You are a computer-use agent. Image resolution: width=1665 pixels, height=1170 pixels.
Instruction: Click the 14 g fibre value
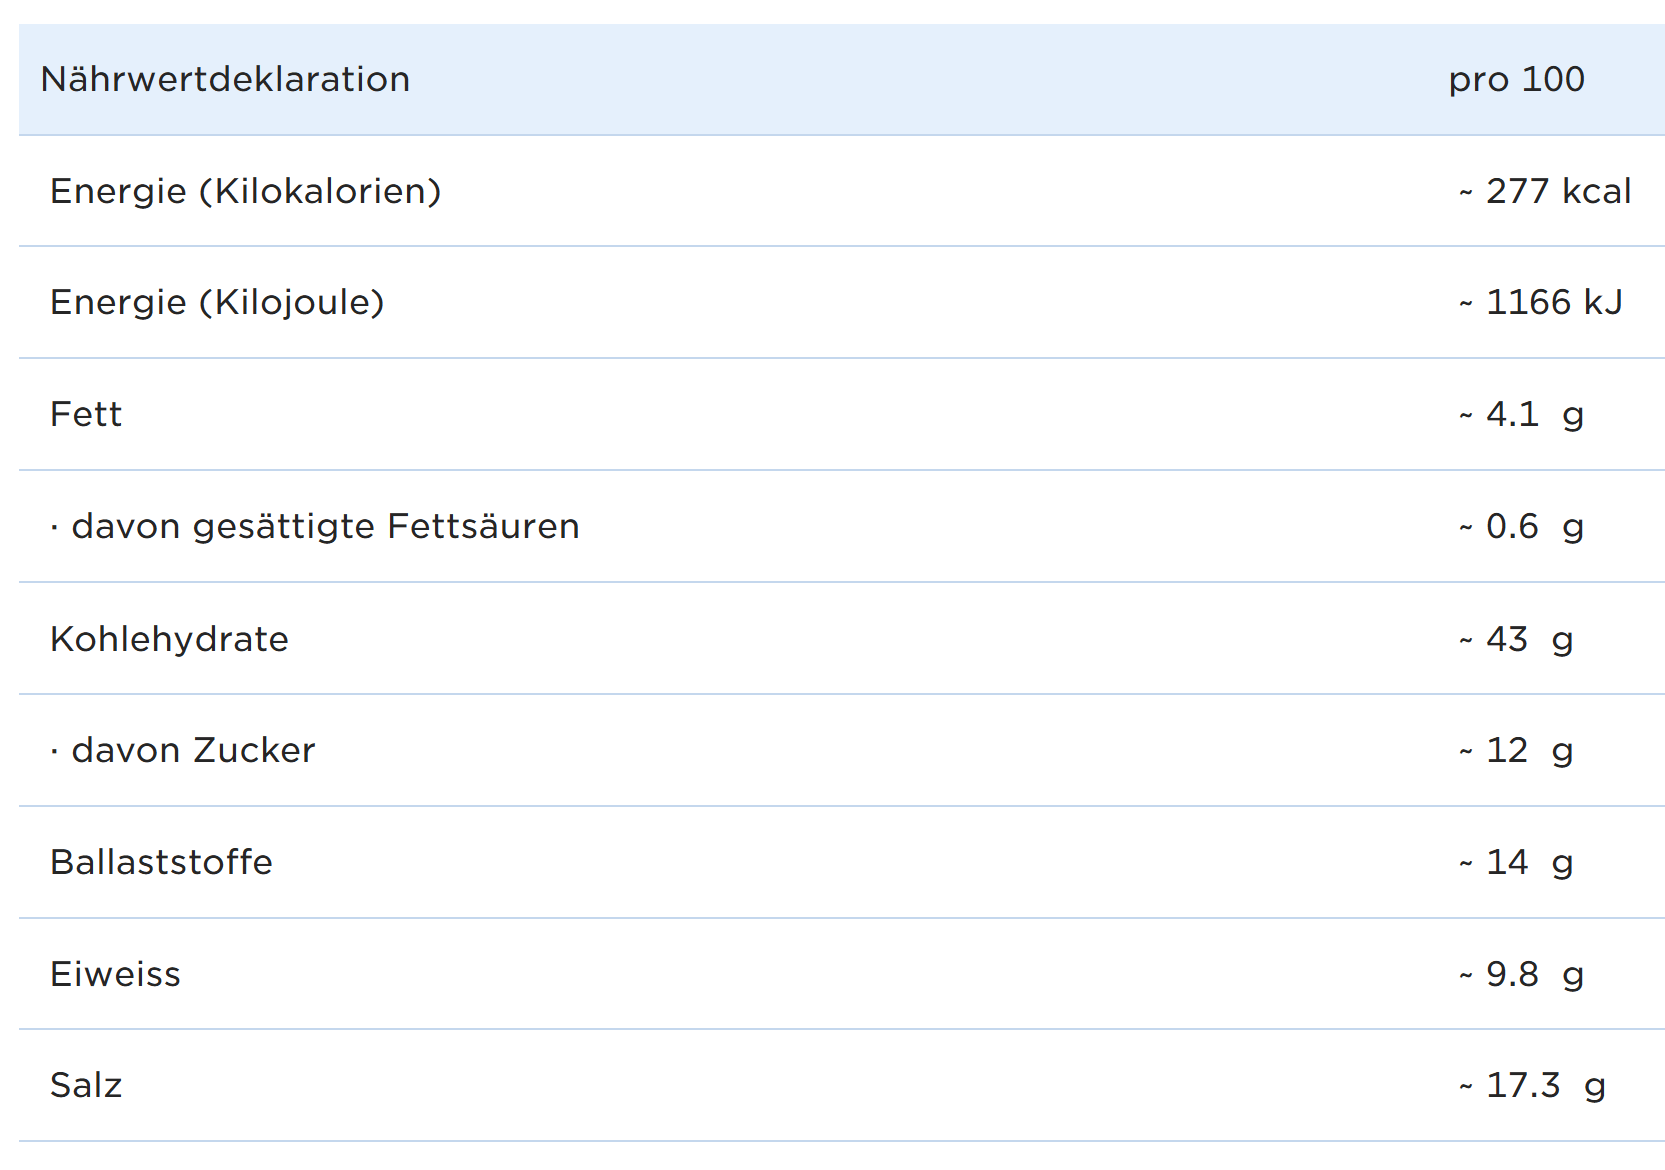coord(1516,862)
